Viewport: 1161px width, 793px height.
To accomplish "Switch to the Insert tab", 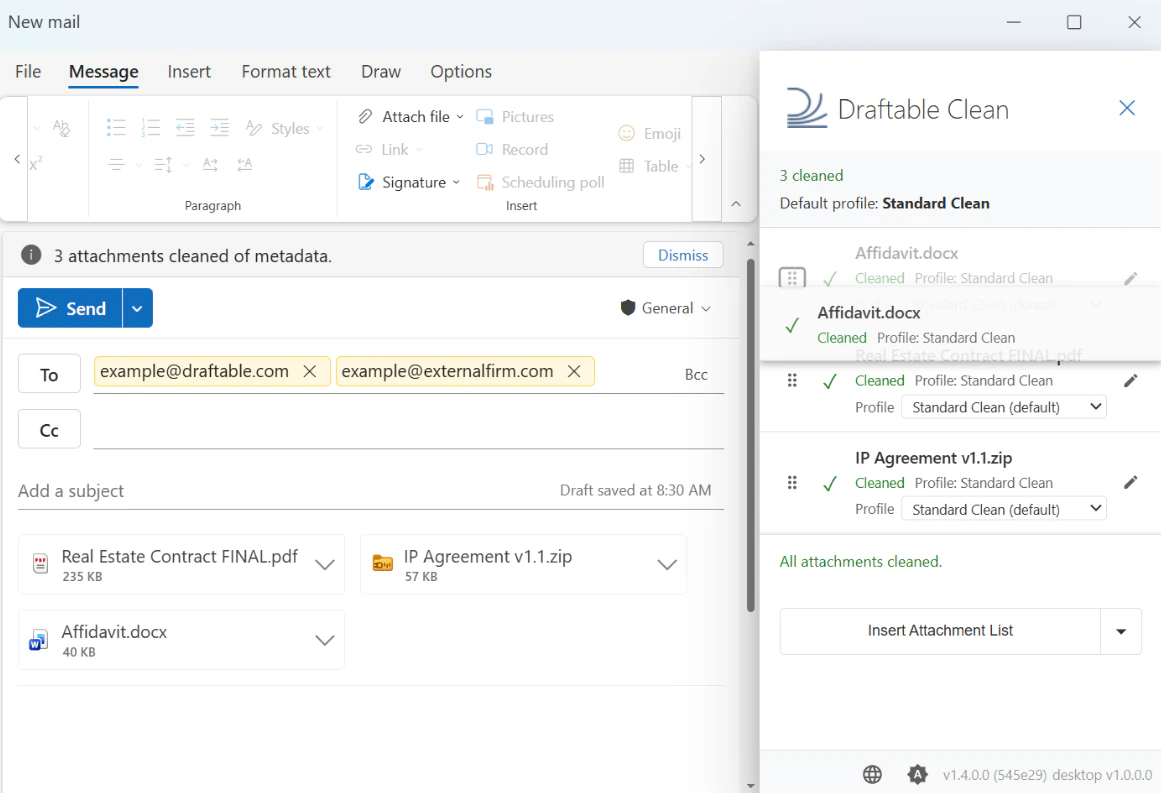I will (x=189, y=71).
